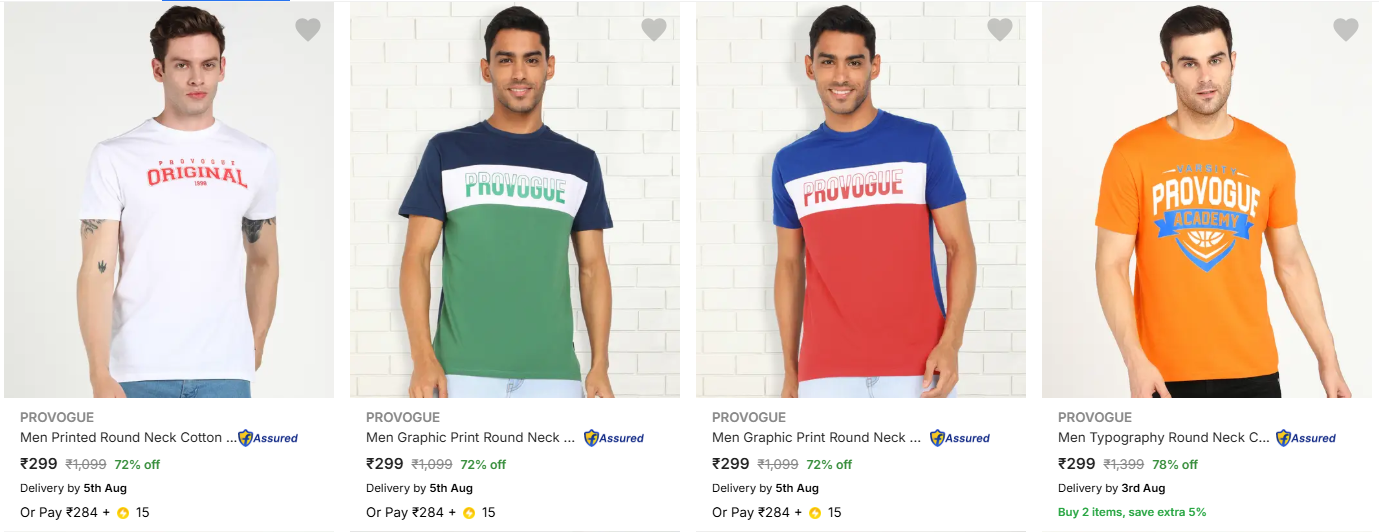Click Assured badge on green t-shirt listing
Image resolution: width=1379 pixels, height=532 pixels.
(614, 438)
